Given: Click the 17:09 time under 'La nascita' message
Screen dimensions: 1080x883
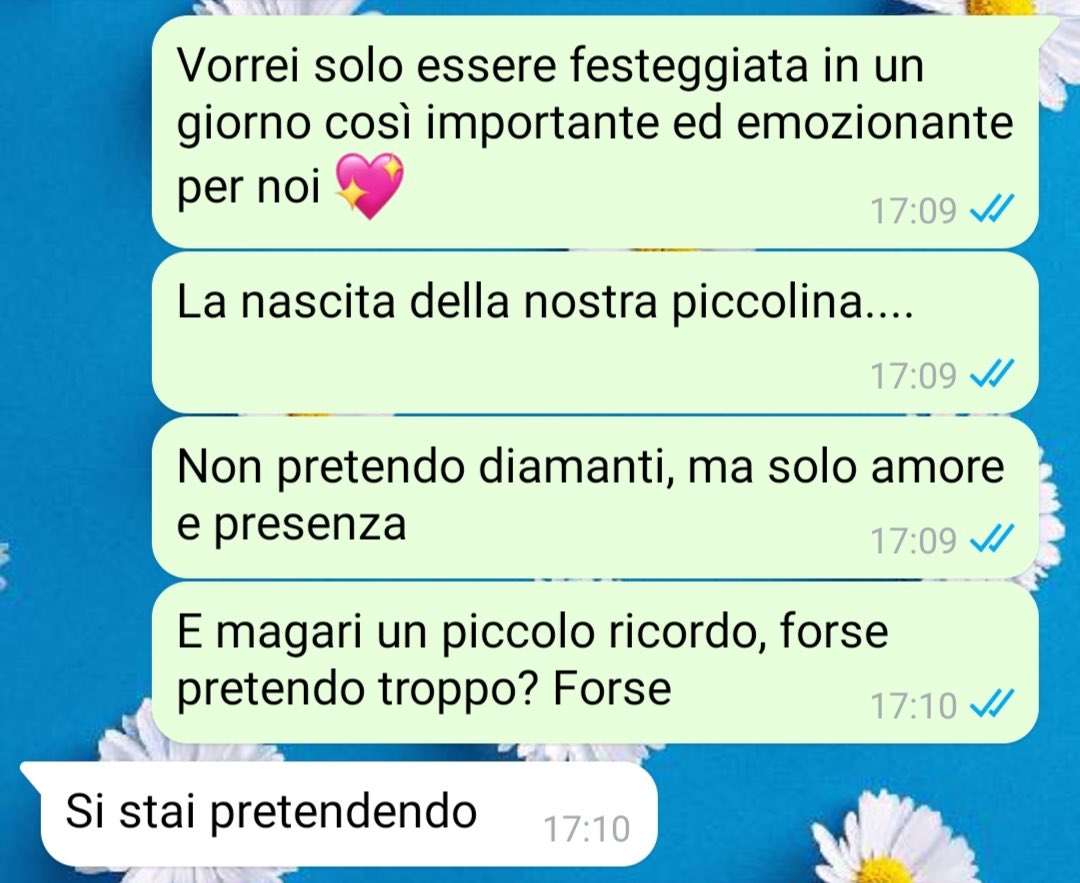Looking at the screenshot, I should click(x=913, y=376).
